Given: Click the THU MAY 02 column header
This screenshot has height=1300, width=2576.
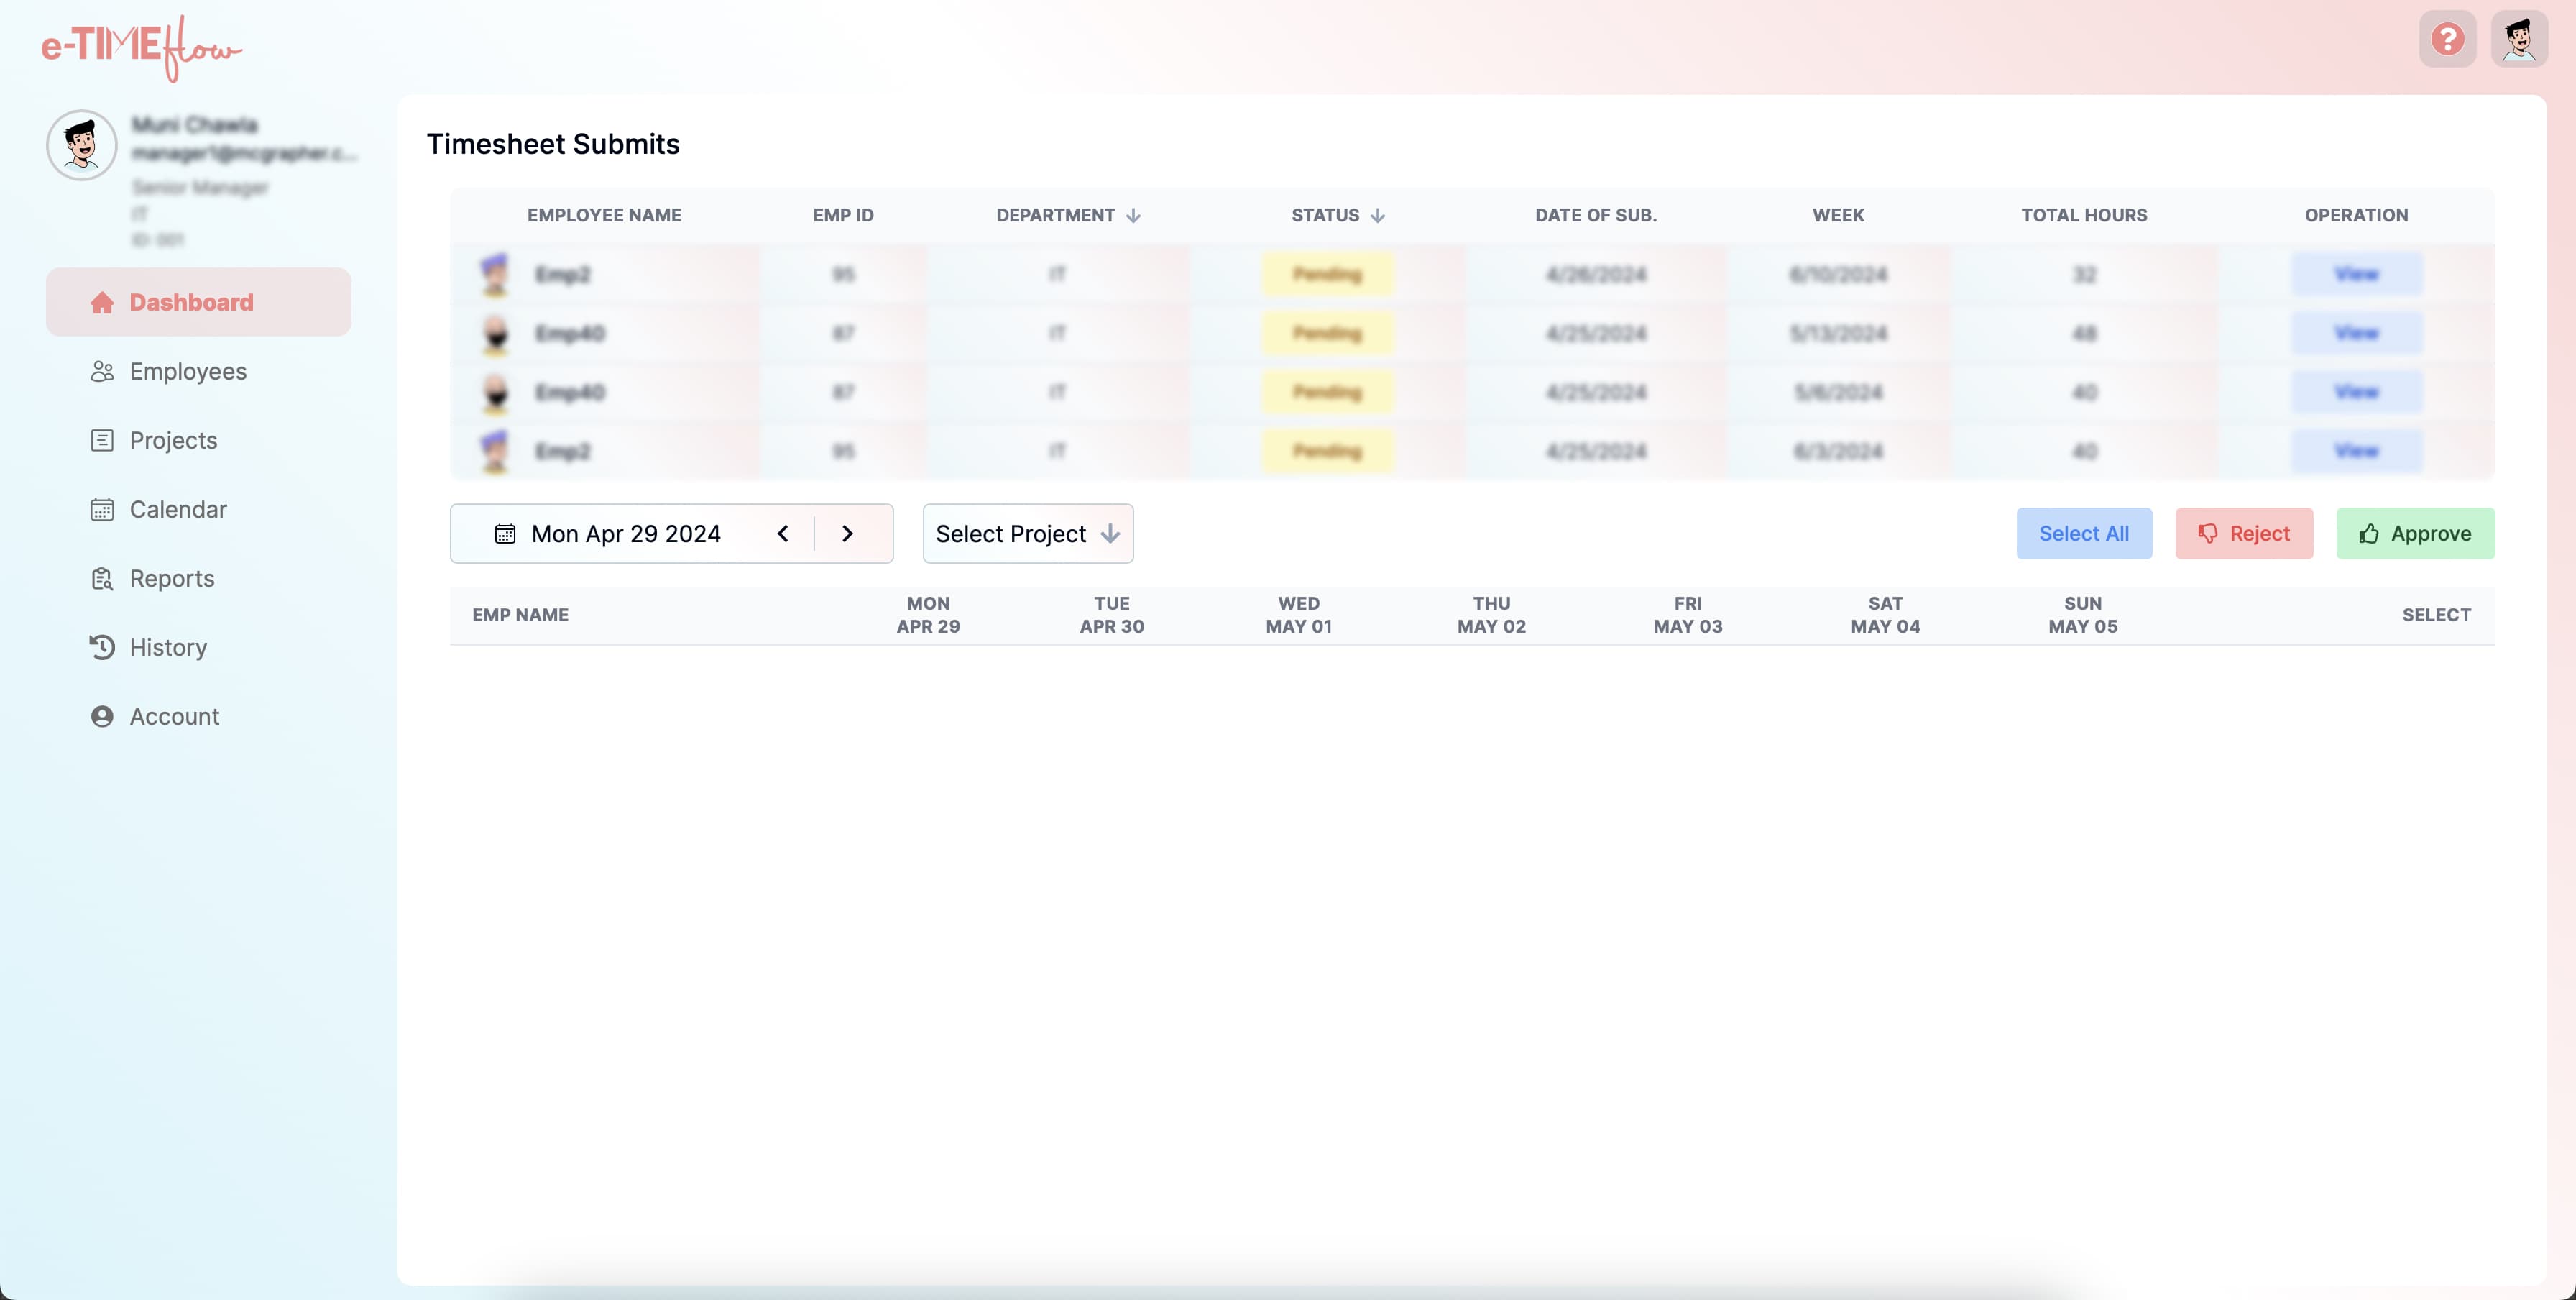Looking at the screenshot, I should (1491, 615).
